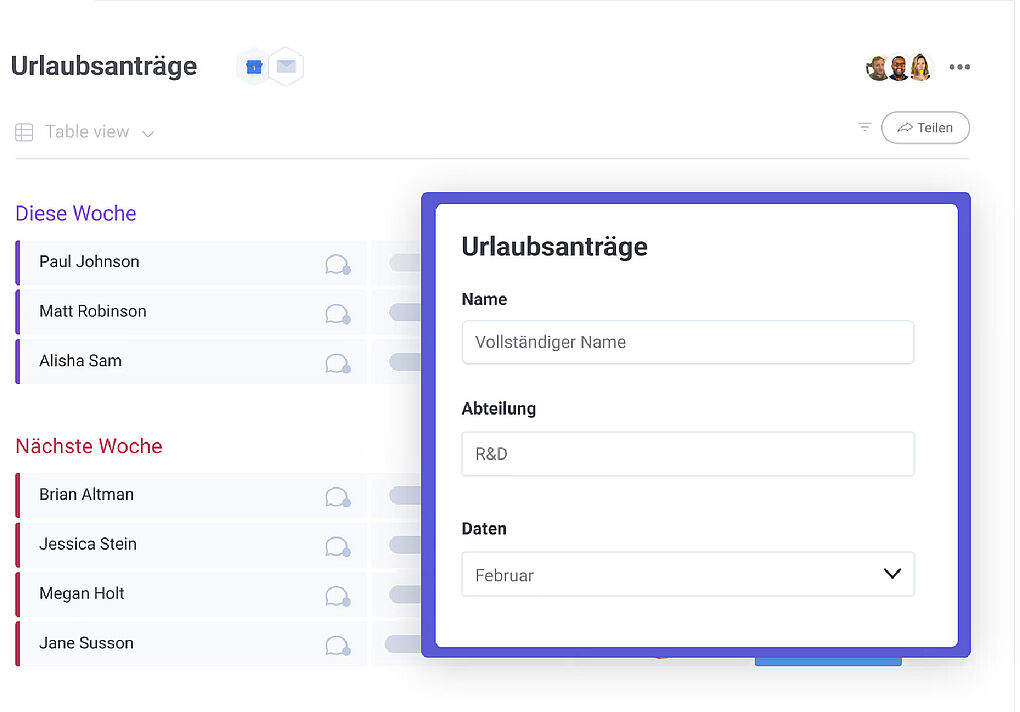
Task: Click the team member avatars group
Action: pos(898,67)
